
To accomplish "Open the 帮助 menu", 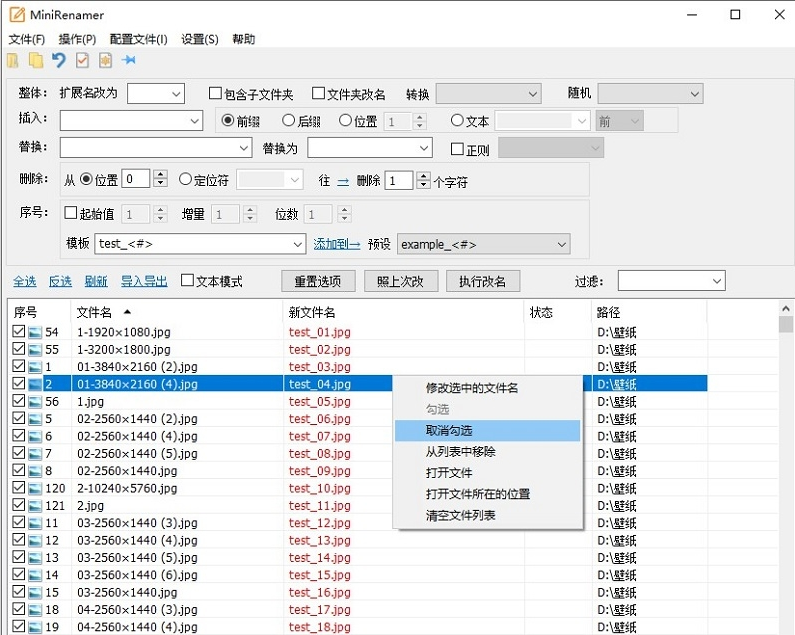I will pos(243,40).
